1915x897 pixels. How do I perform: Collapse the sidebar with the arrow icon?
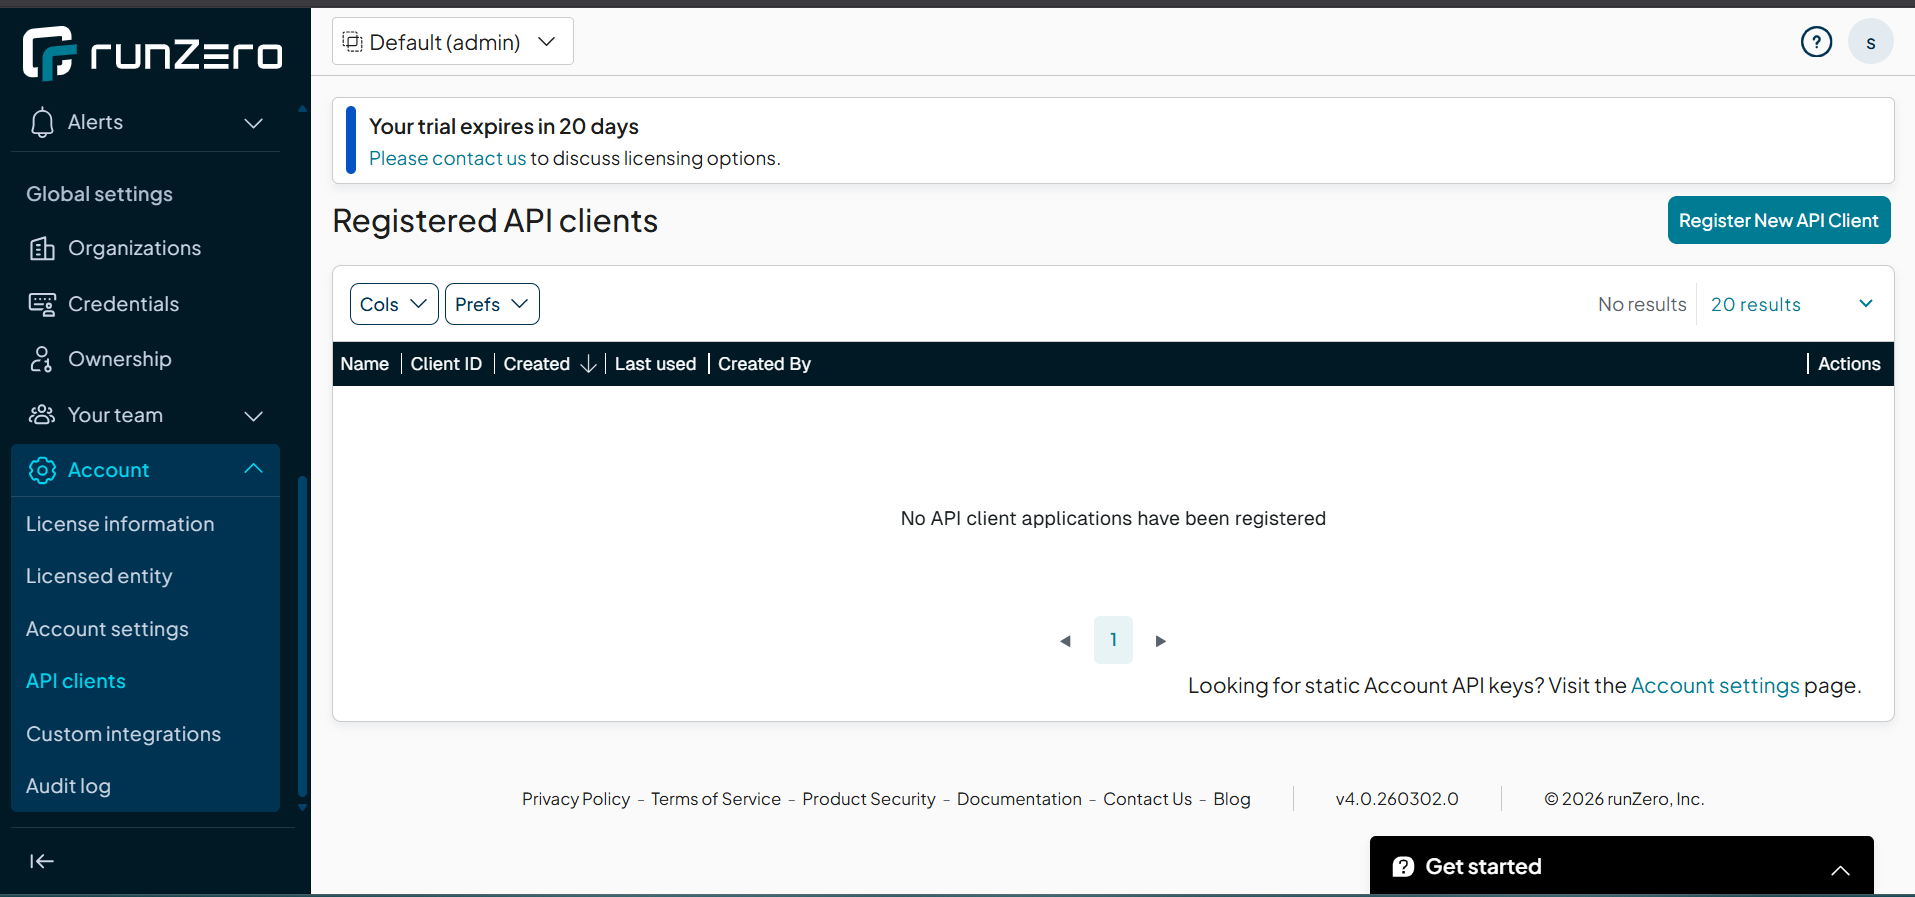click(42, 861)
